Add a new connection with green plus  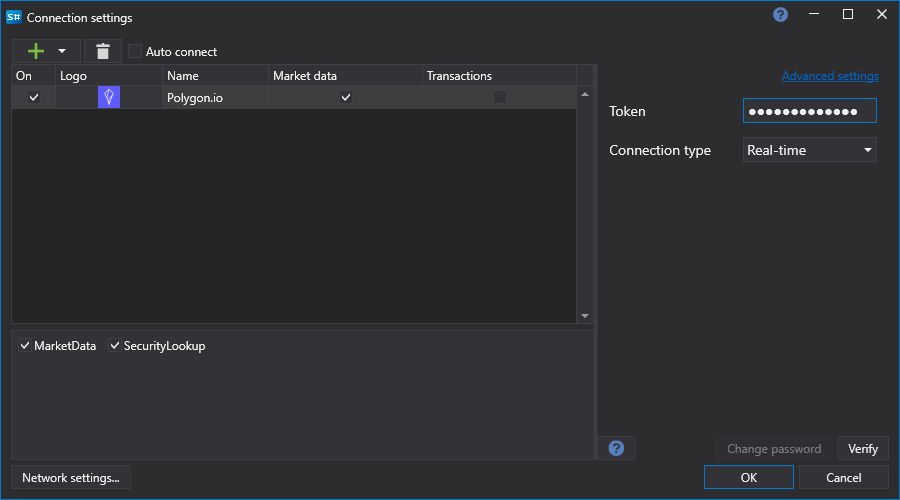coord(36,51)
